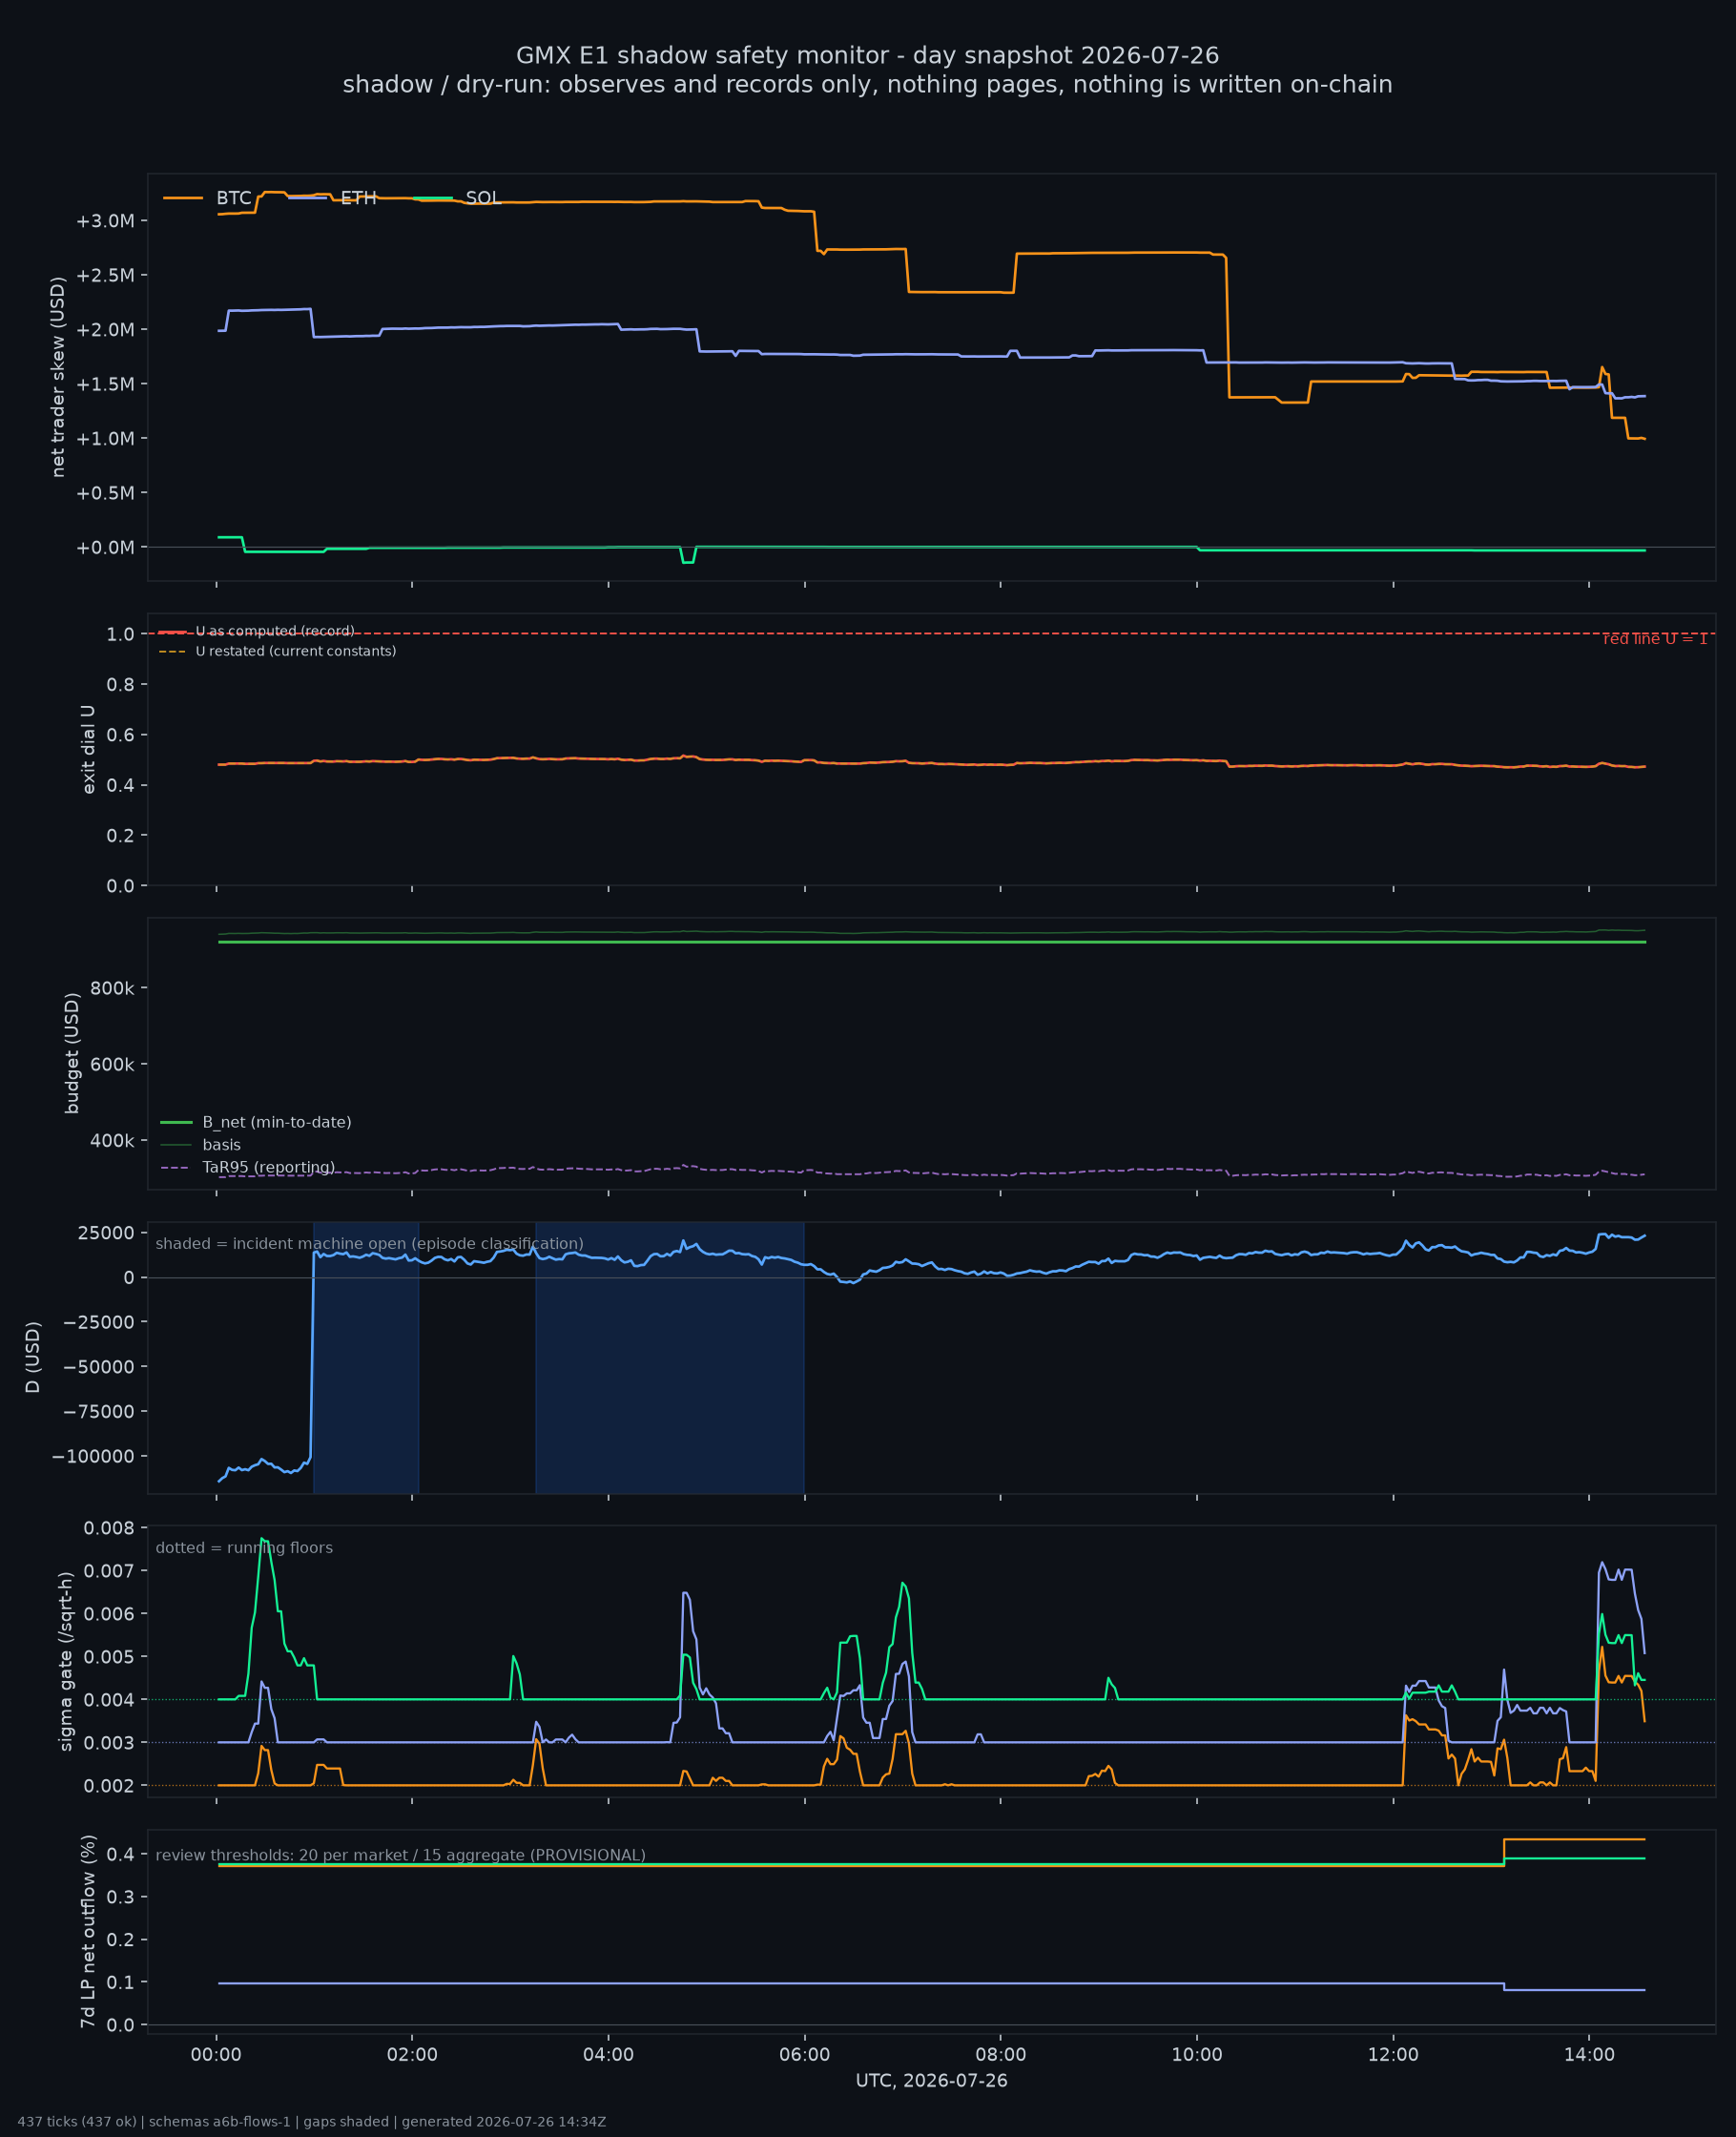This screenshot has width=1736, height=2137.
Task: Select the 'sigma gate (/sqrt-h)' axis label
Action: (x=66, y=1661)
